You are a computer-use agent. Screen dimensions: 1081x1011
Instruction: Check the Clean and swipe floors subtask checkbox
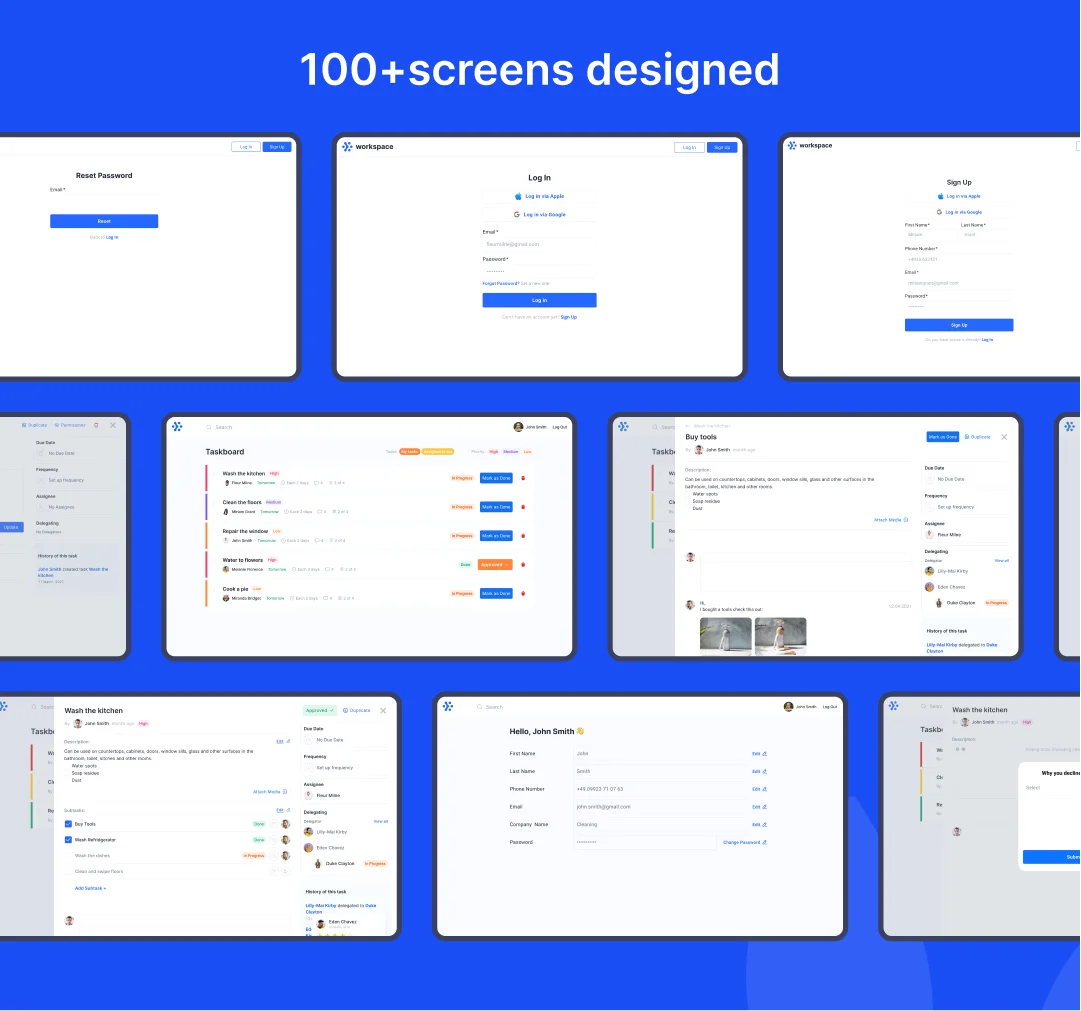tap(68, 872)
